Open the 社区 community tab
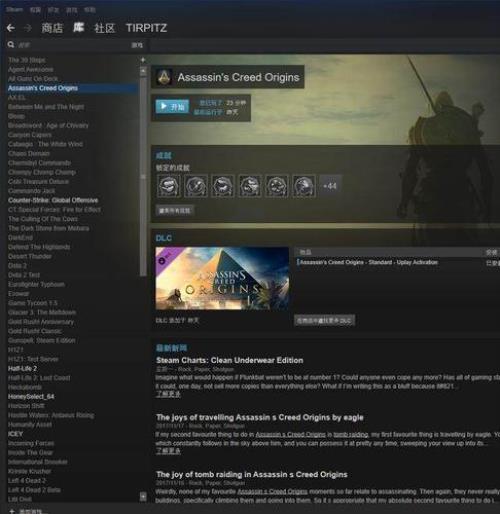The image size is (500, 514). point(104,28)
